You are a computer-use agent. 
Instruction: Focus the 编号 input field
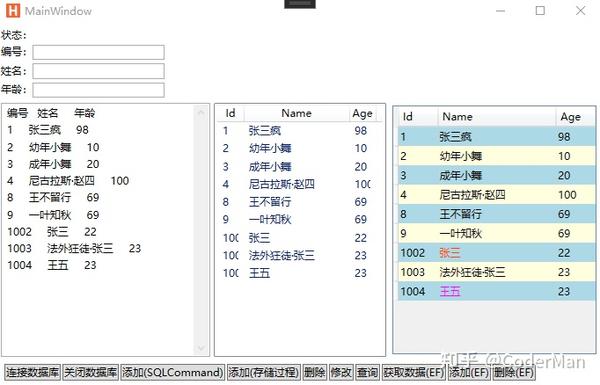click(98, 52)
